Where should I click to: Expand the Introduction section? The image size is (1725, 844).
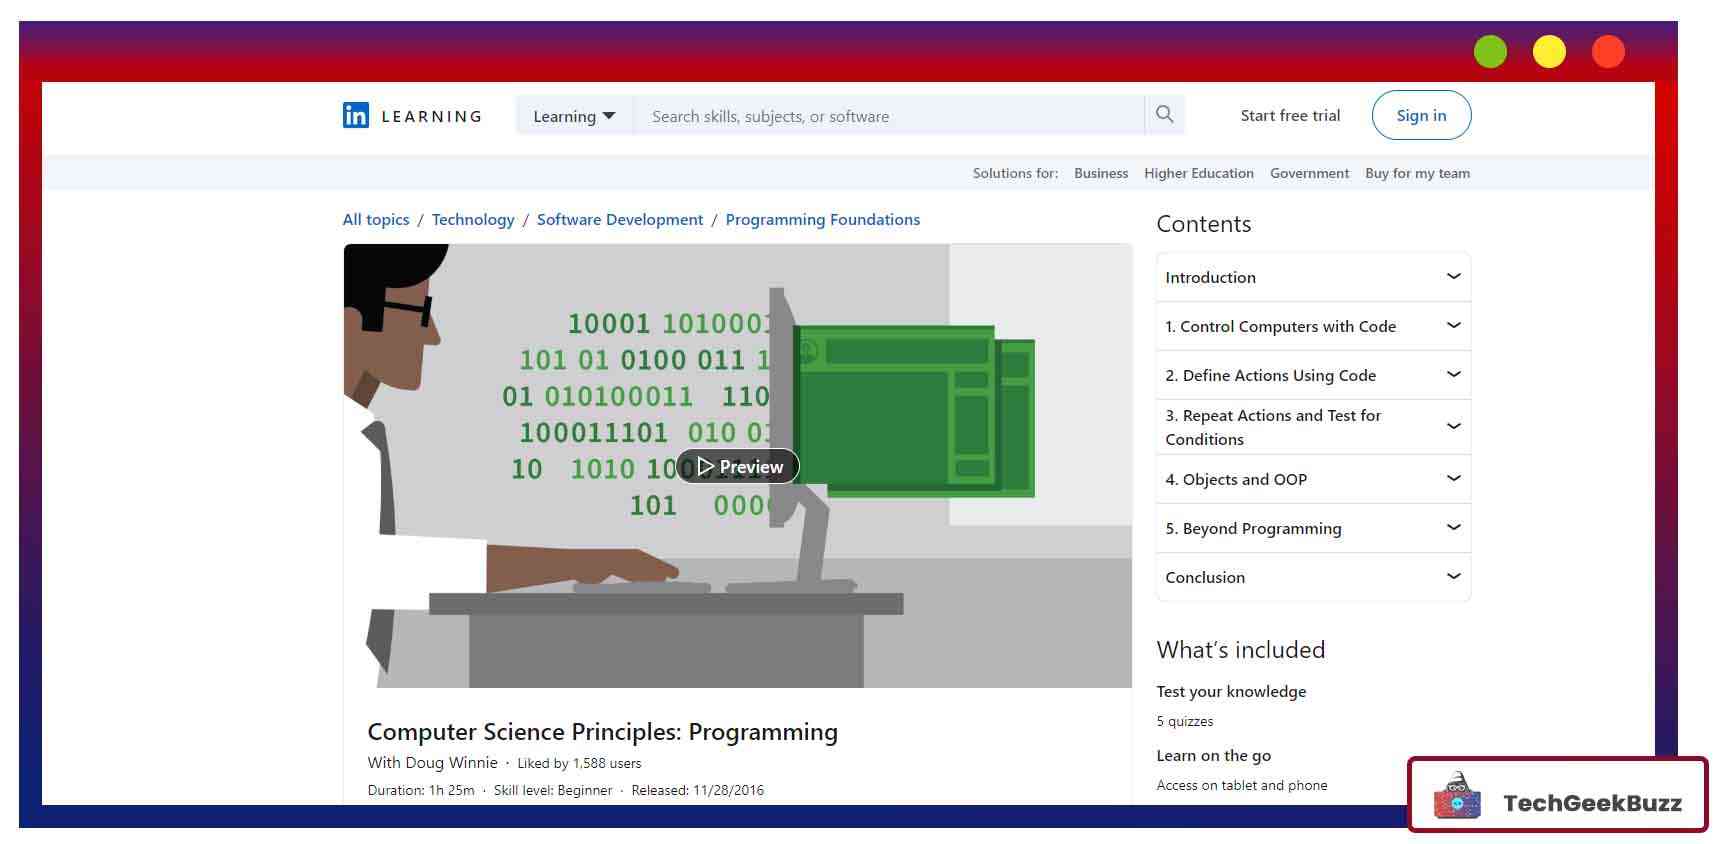(1313, 277)
